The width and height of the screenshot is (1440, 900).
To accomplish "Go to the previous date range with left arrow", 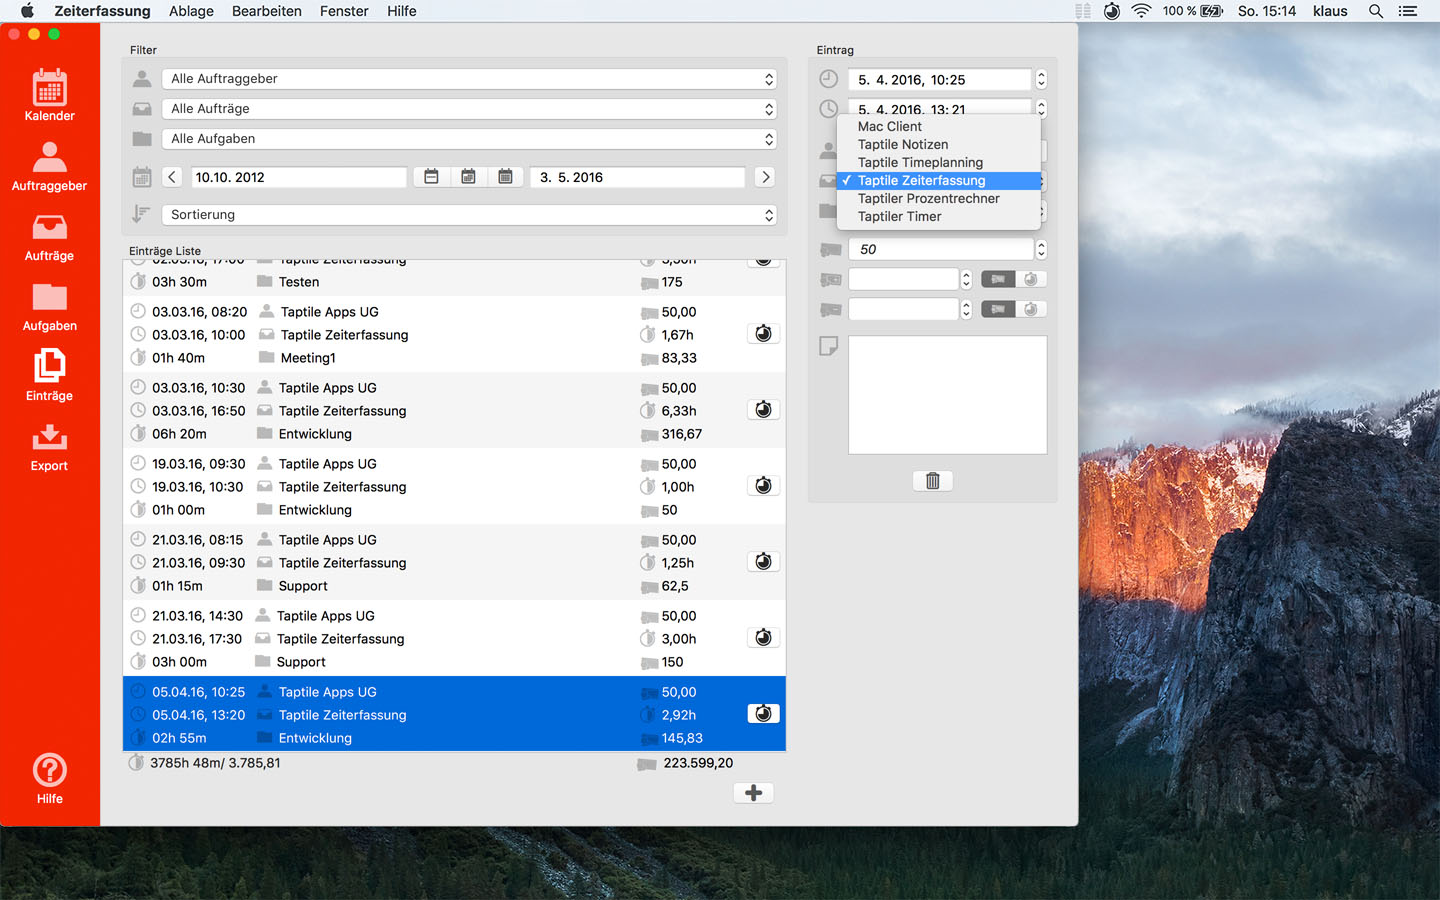I will coord(172,177).
